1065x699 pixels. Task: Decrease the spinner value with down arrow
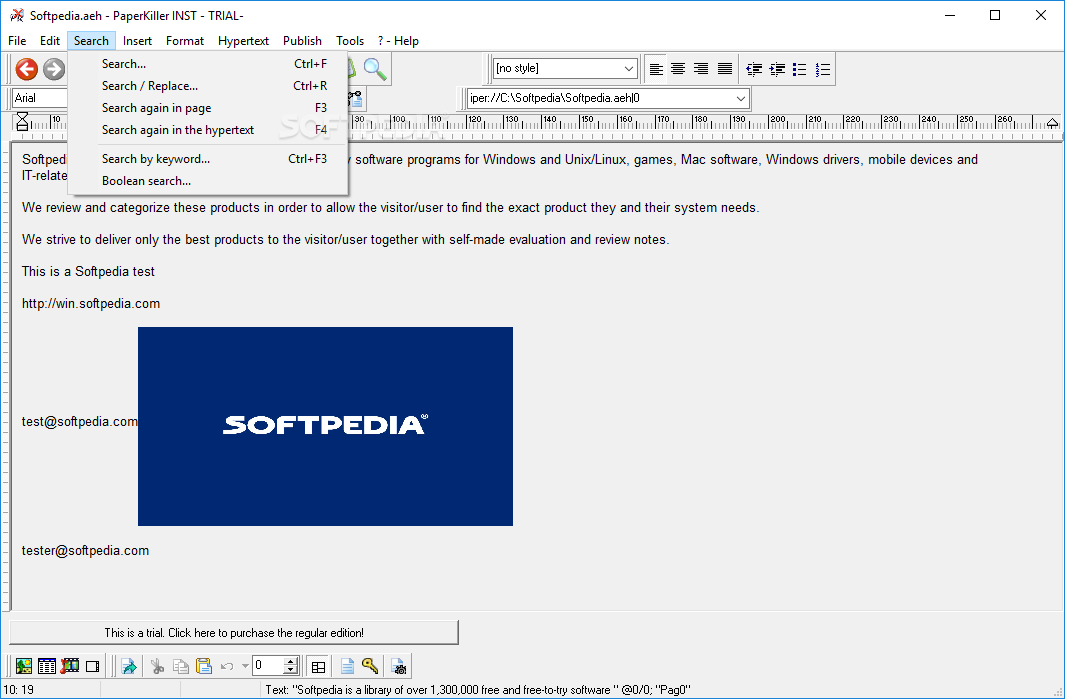291,670
